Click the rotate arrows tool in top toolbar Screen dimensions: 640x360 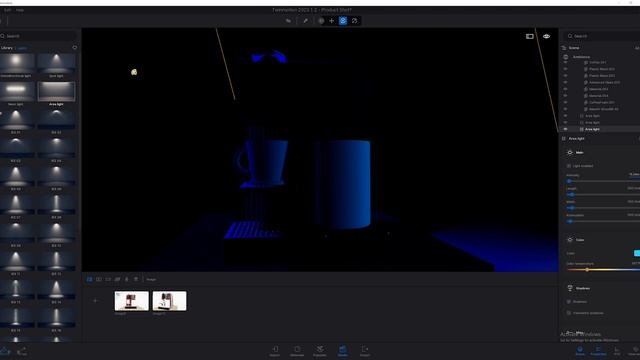(x=354, y=21)
